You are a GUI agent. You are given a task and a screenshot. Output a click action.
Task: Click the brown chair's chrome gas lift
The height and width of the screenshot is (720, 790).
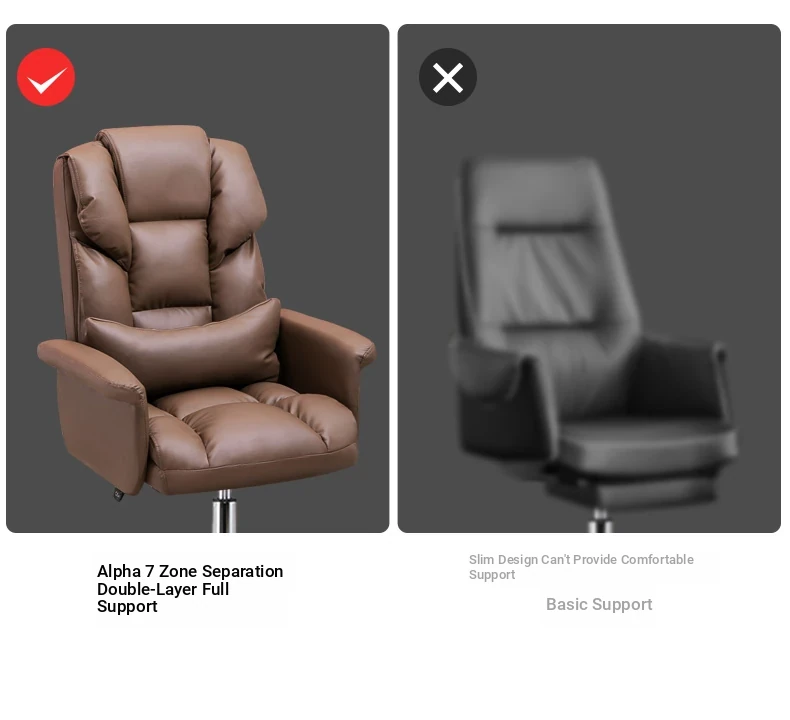pyautogui.click(x=224, y=511)
